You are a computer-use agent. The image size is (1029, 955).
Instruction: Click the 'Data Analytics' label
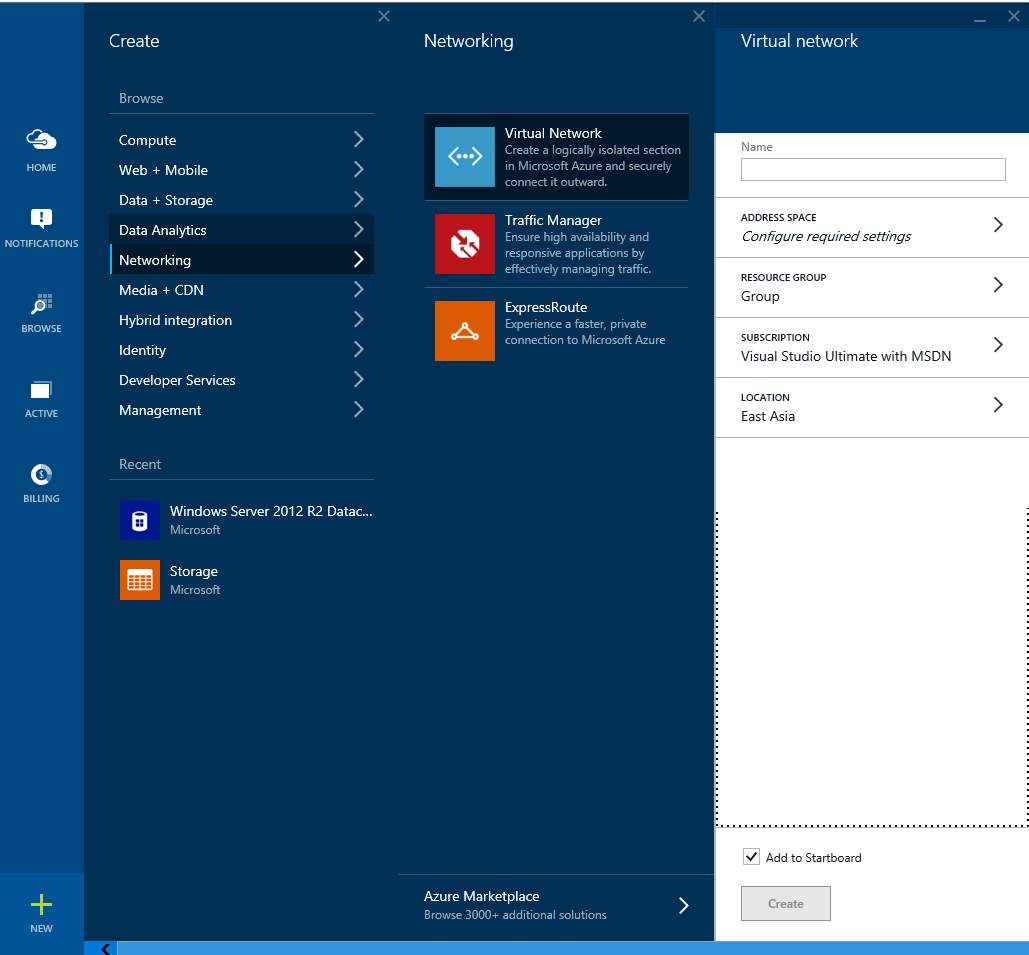163,230
